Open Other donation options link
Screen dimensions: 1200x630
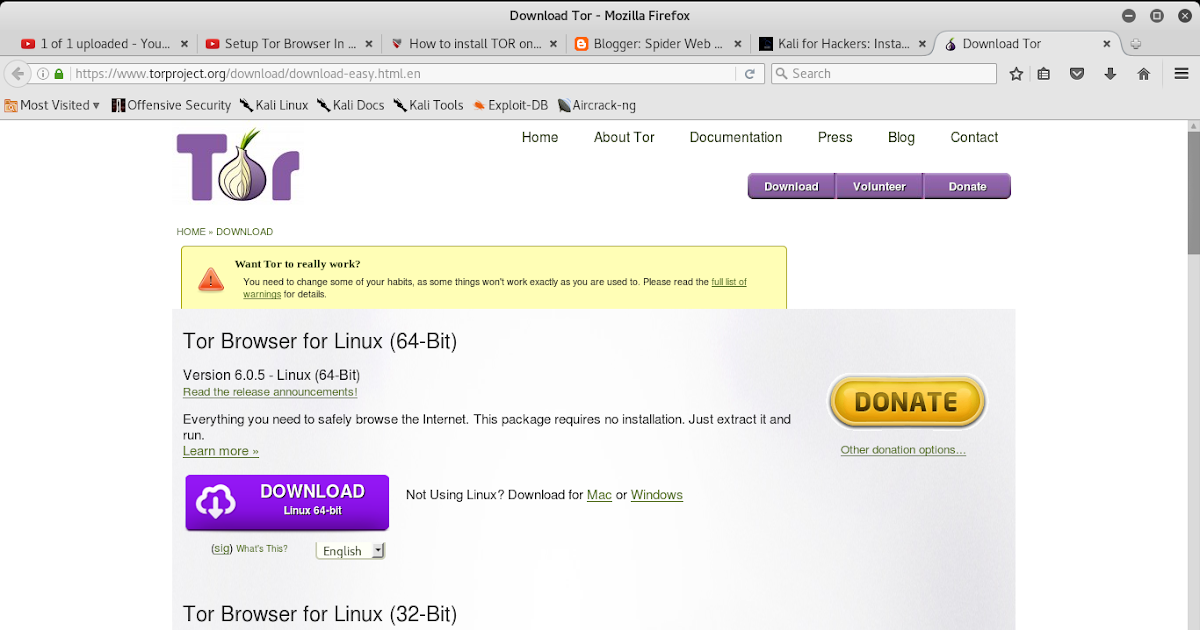click(x=903, y=450)
